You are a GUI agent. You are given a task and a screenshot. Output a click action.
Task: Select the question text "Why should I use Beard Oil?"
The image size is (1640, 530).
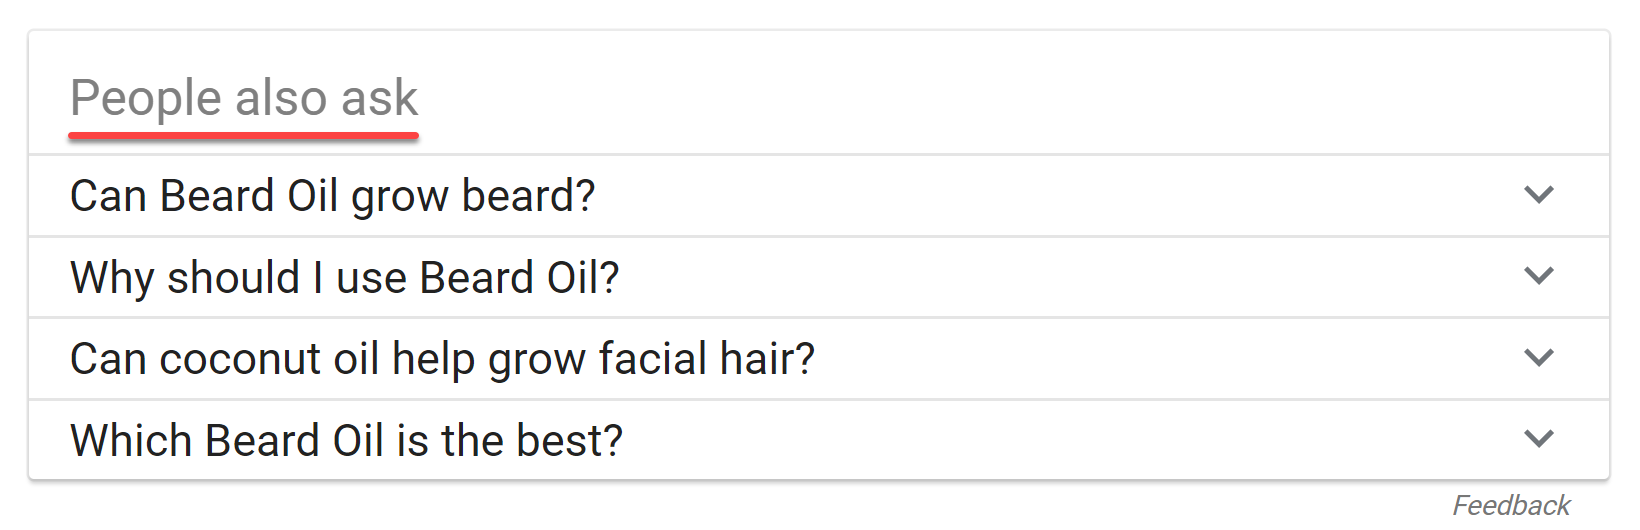(344, 278)
